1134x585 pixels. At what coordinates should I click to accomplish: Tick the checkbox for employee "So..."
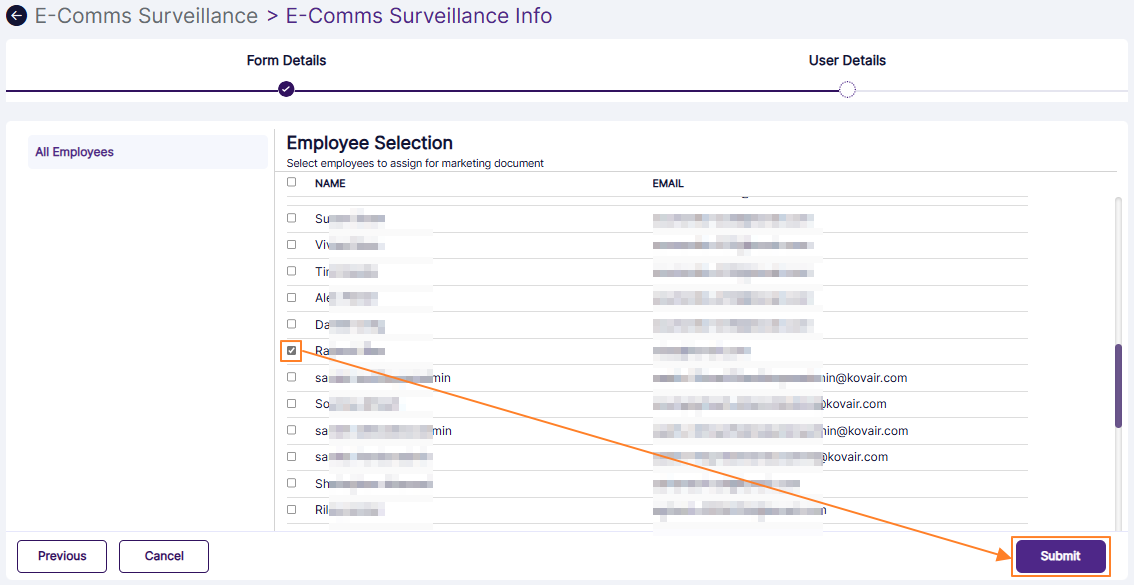click(292, 403)
